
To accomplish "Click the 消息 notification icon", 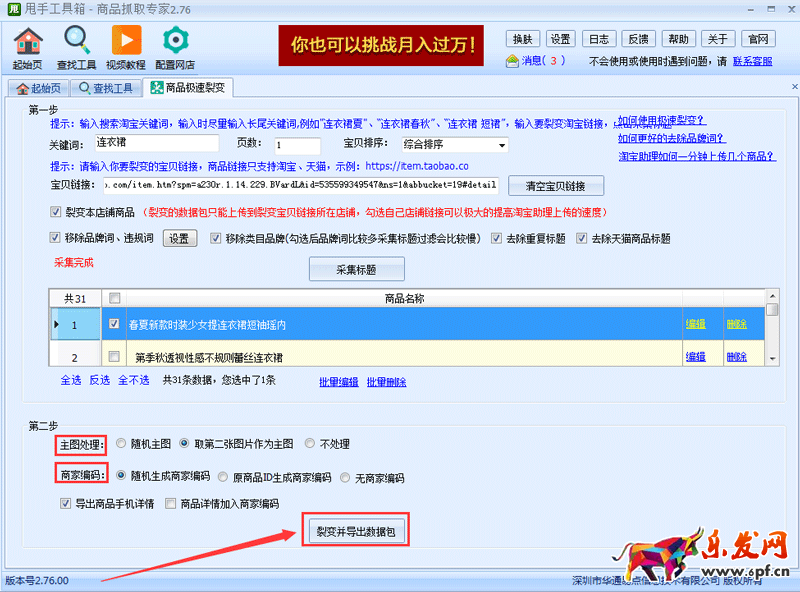I will point(513,61).
